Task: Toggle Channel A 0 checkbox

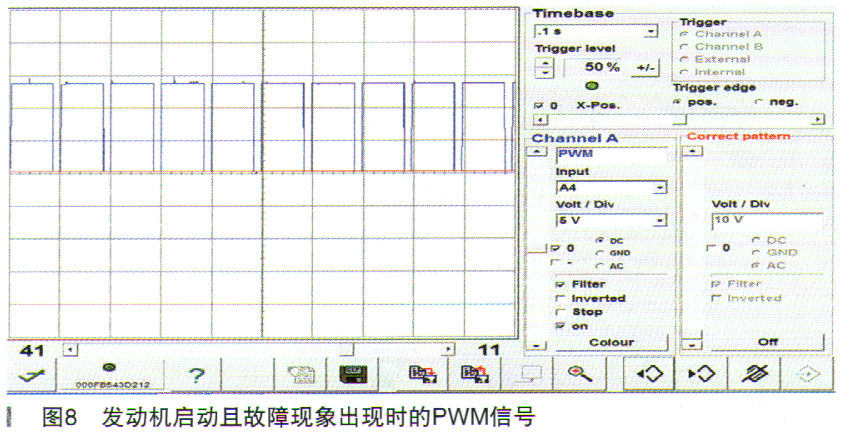Action: pyautogui.click(x=556, y=249)
